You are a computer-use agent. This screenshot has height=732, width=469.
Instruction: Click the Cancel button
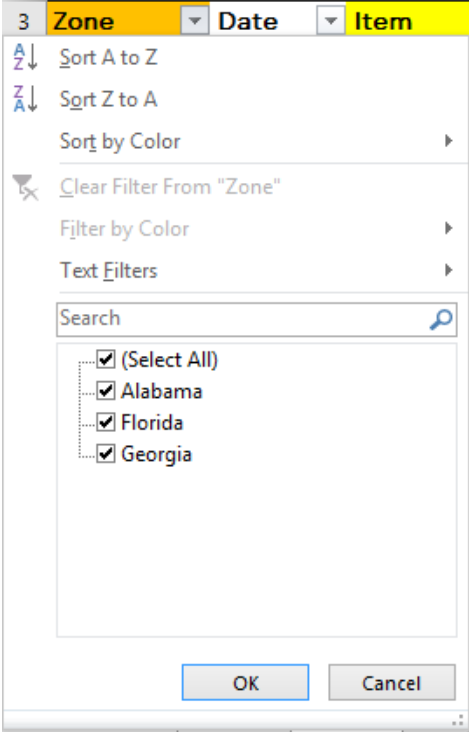click(392, 683)
